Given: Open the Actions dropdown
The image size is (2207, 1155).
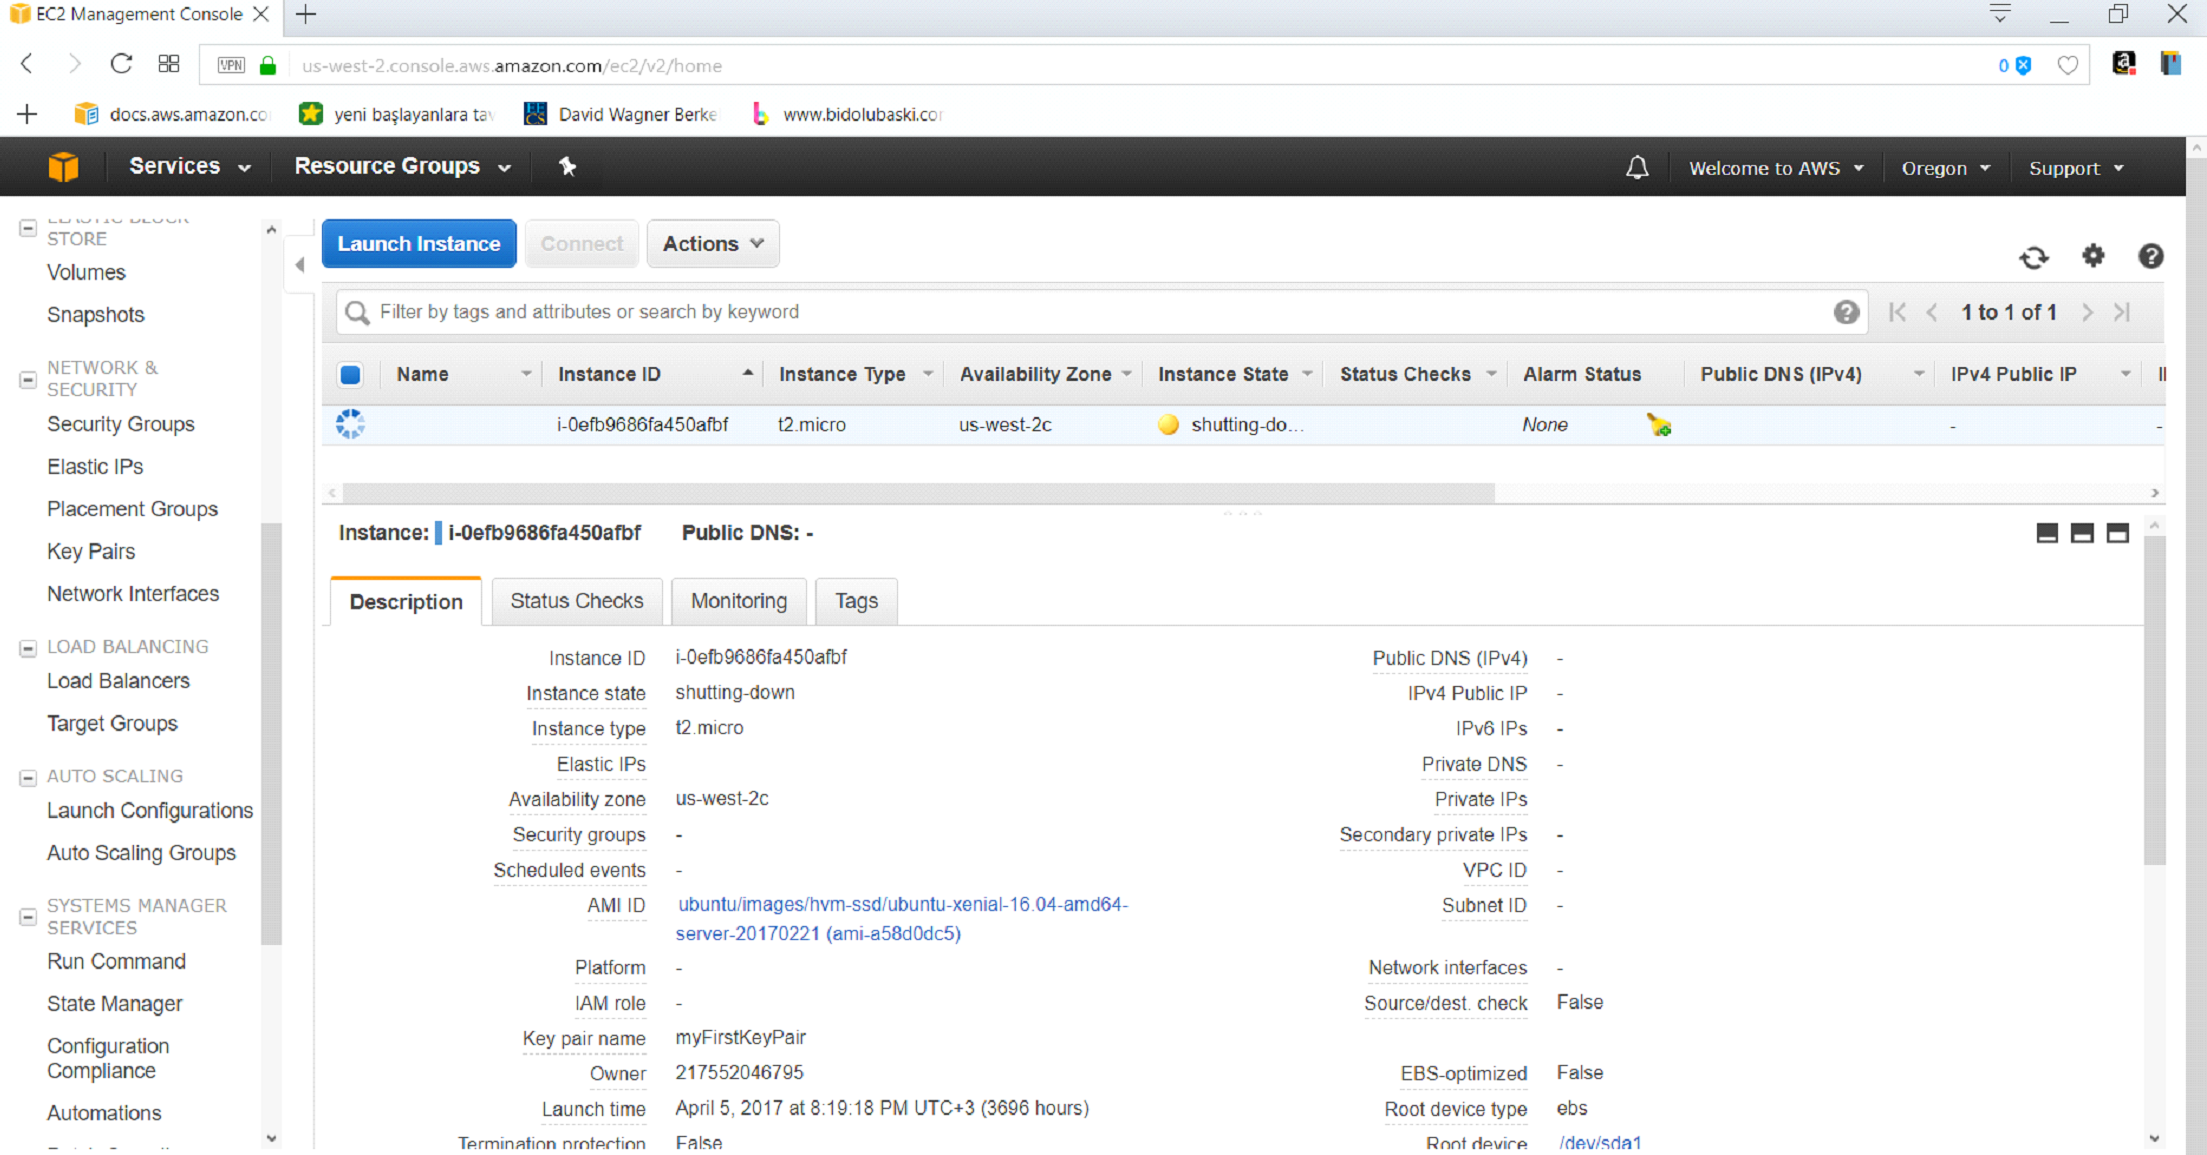Looking at the screenshot, I should [713, 244].
